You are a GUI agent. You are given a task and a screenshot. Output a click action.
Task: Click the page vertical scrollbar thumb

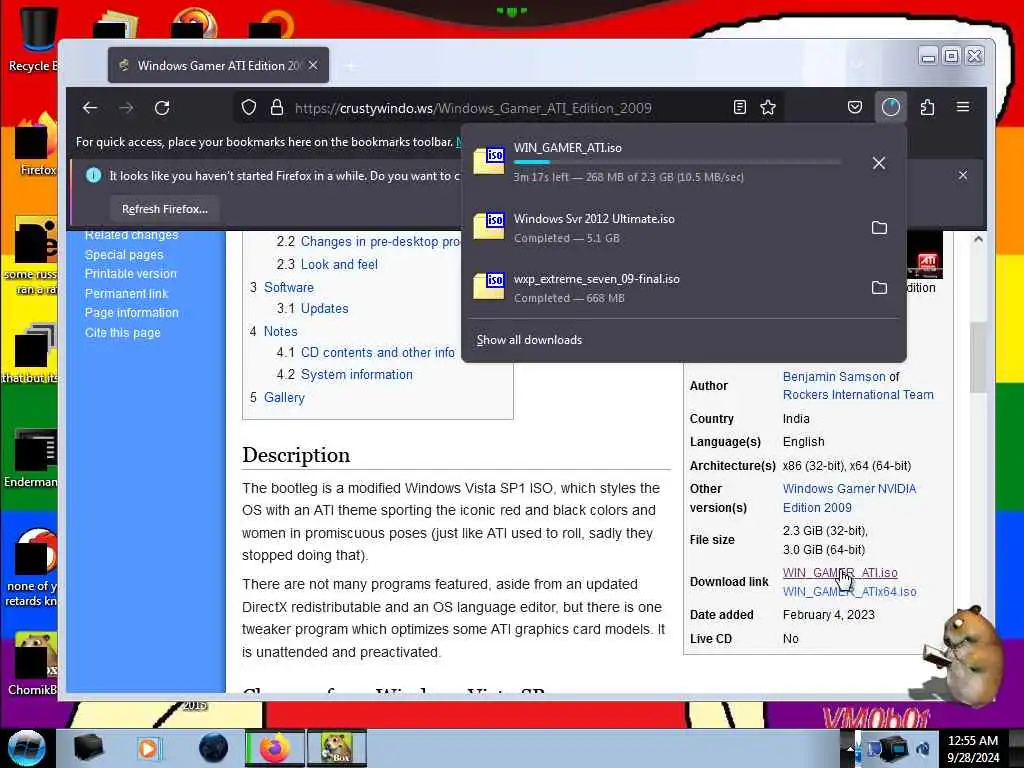(978, 358)
